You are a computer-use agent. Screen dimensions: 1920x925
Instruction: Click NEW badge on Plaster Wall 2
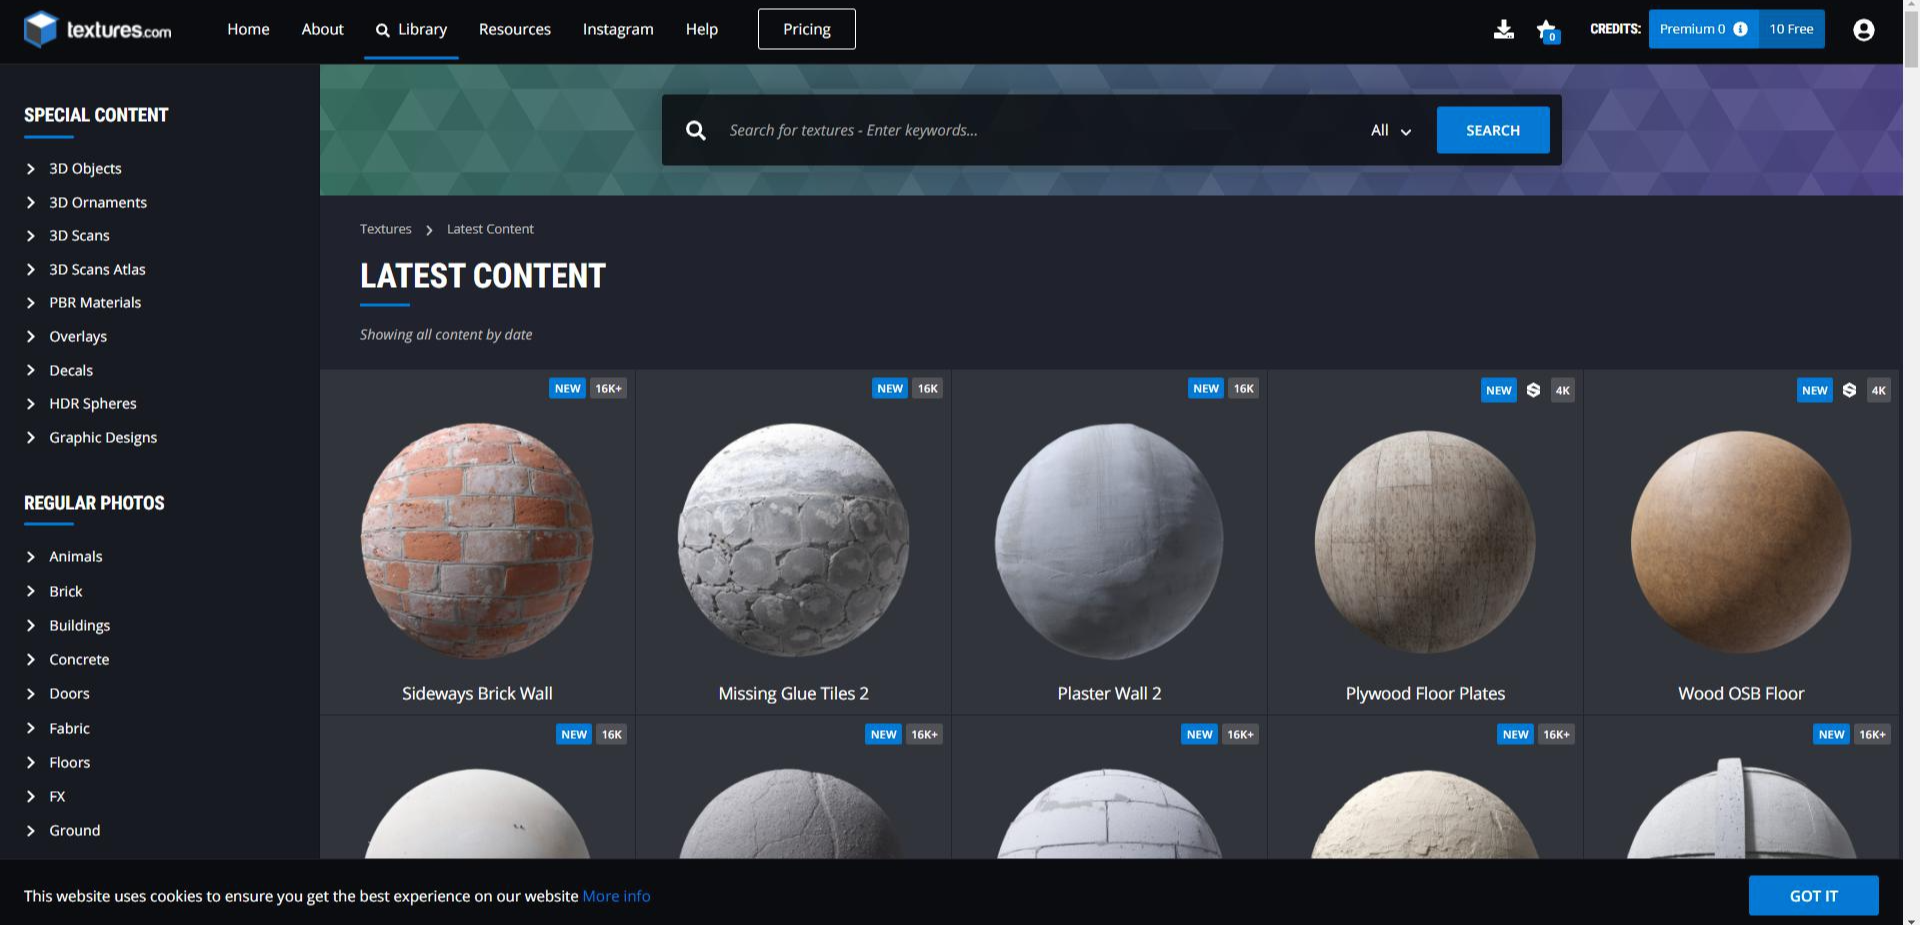click(x=1206, y=388)
